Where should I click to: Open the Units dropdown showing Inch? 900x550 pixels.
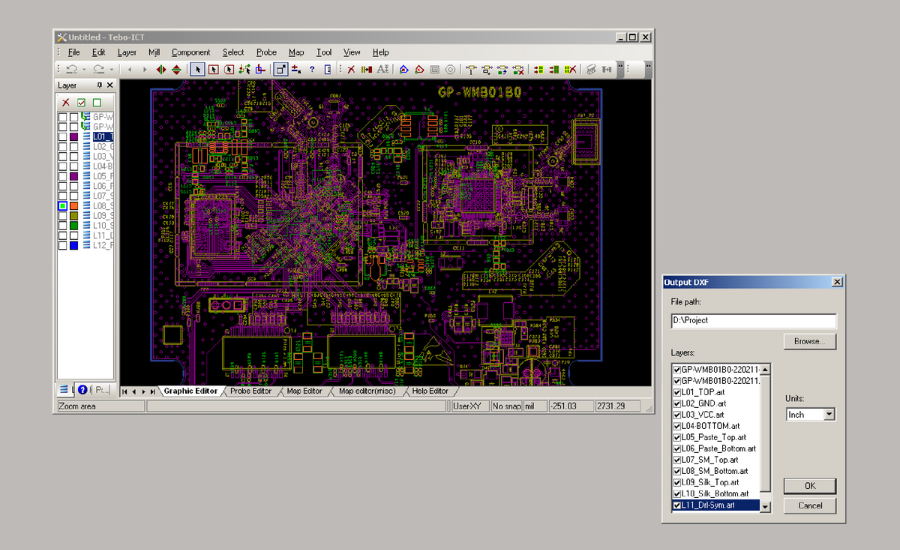point(830,414)
